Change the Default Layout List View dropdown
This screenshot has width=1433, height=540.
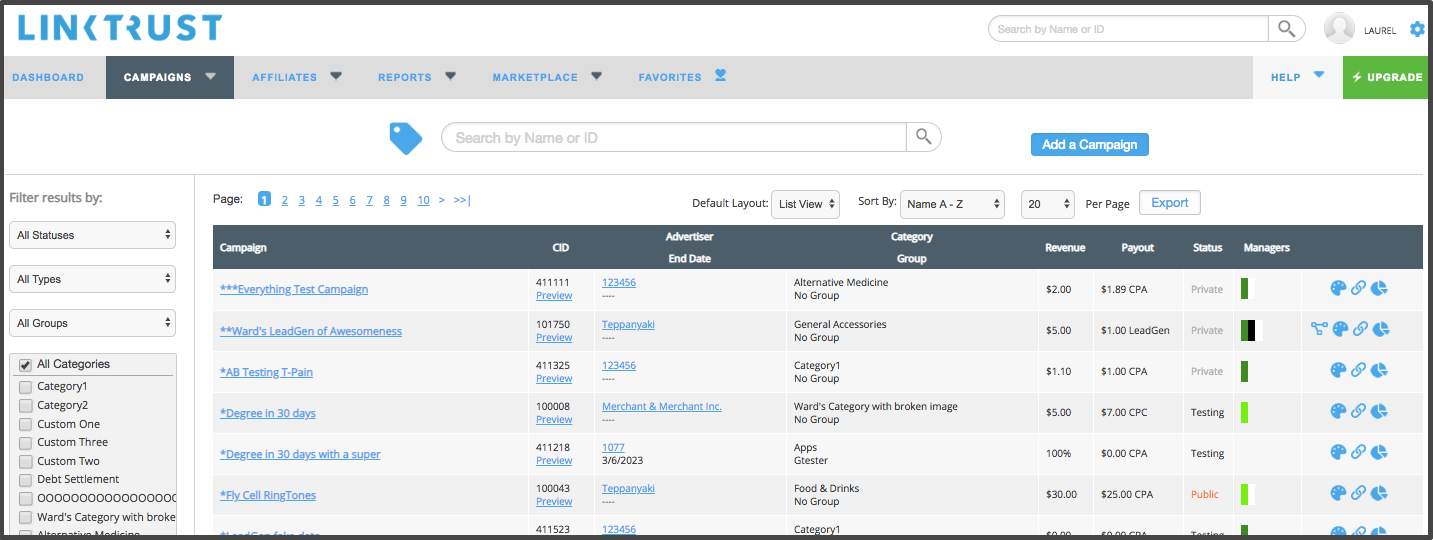coord(806,204)
